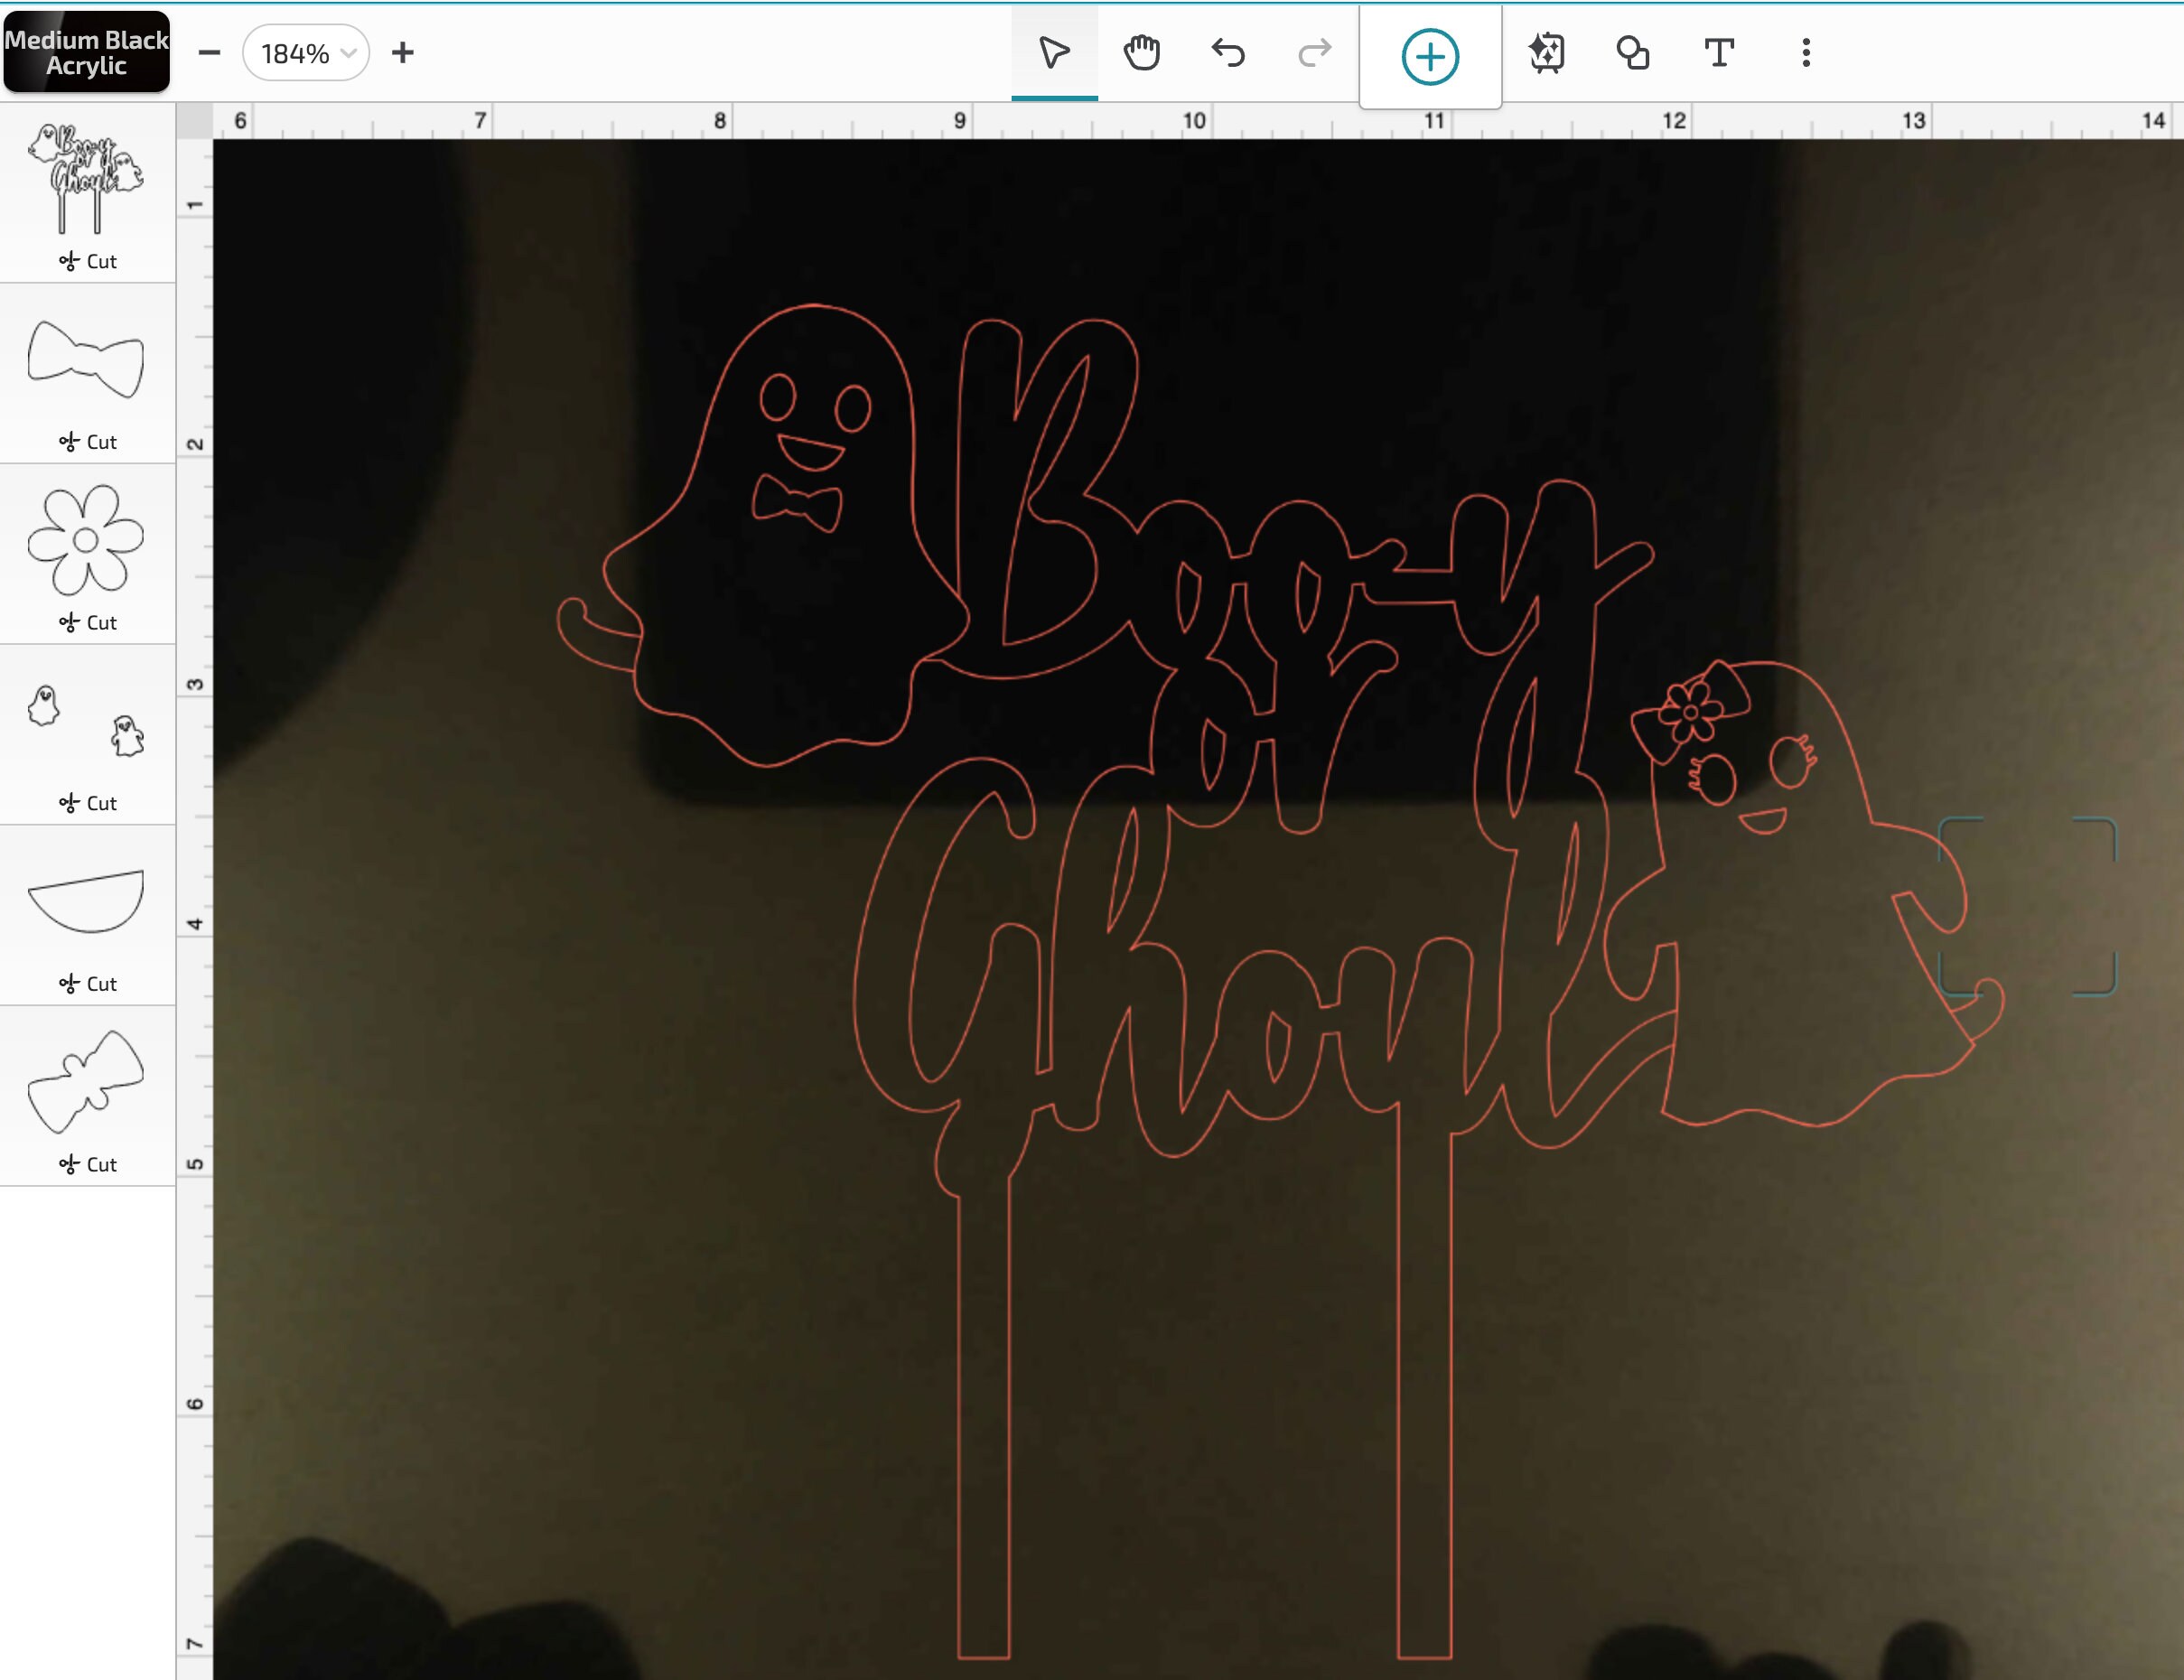This screenshot has width=2184, height=1680.
Task: Undo the last action
Action: [x=1228, y=53]
